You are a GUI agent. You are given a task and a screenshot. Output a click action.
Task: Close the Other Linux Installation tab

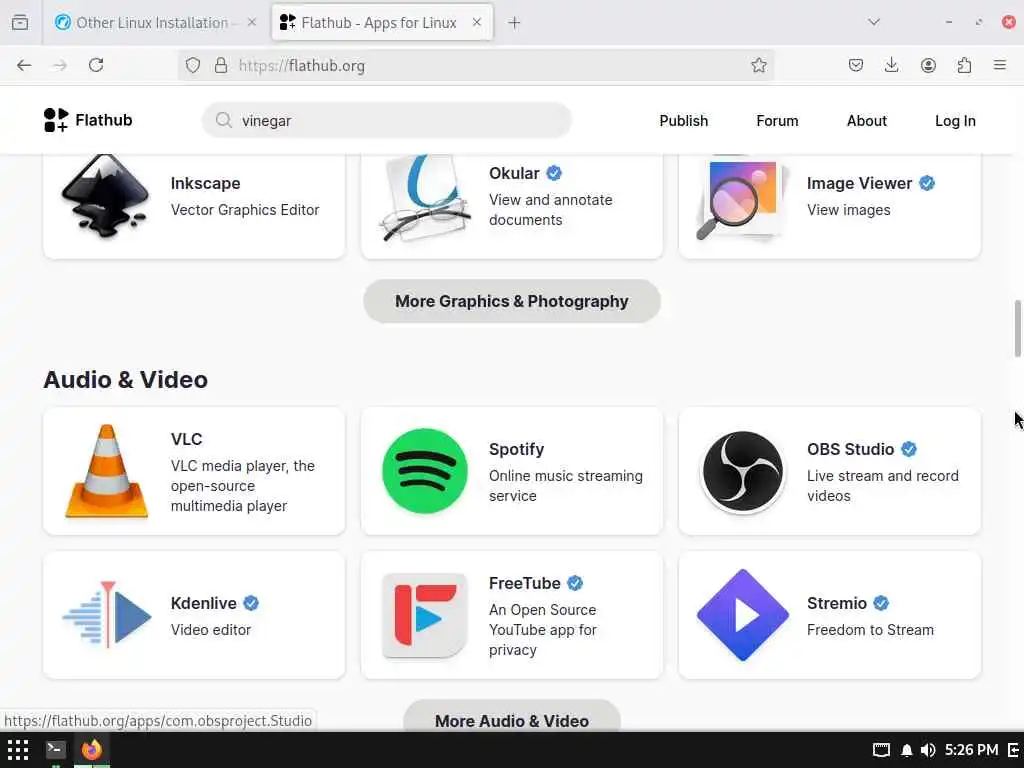[252, 23]
